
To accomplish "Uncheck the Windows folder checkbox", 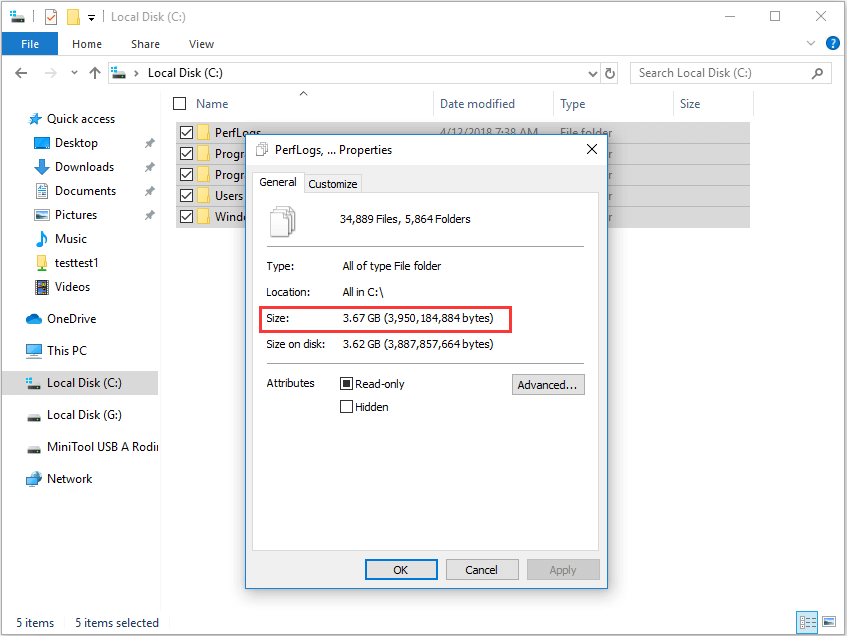I will [186, 217].
